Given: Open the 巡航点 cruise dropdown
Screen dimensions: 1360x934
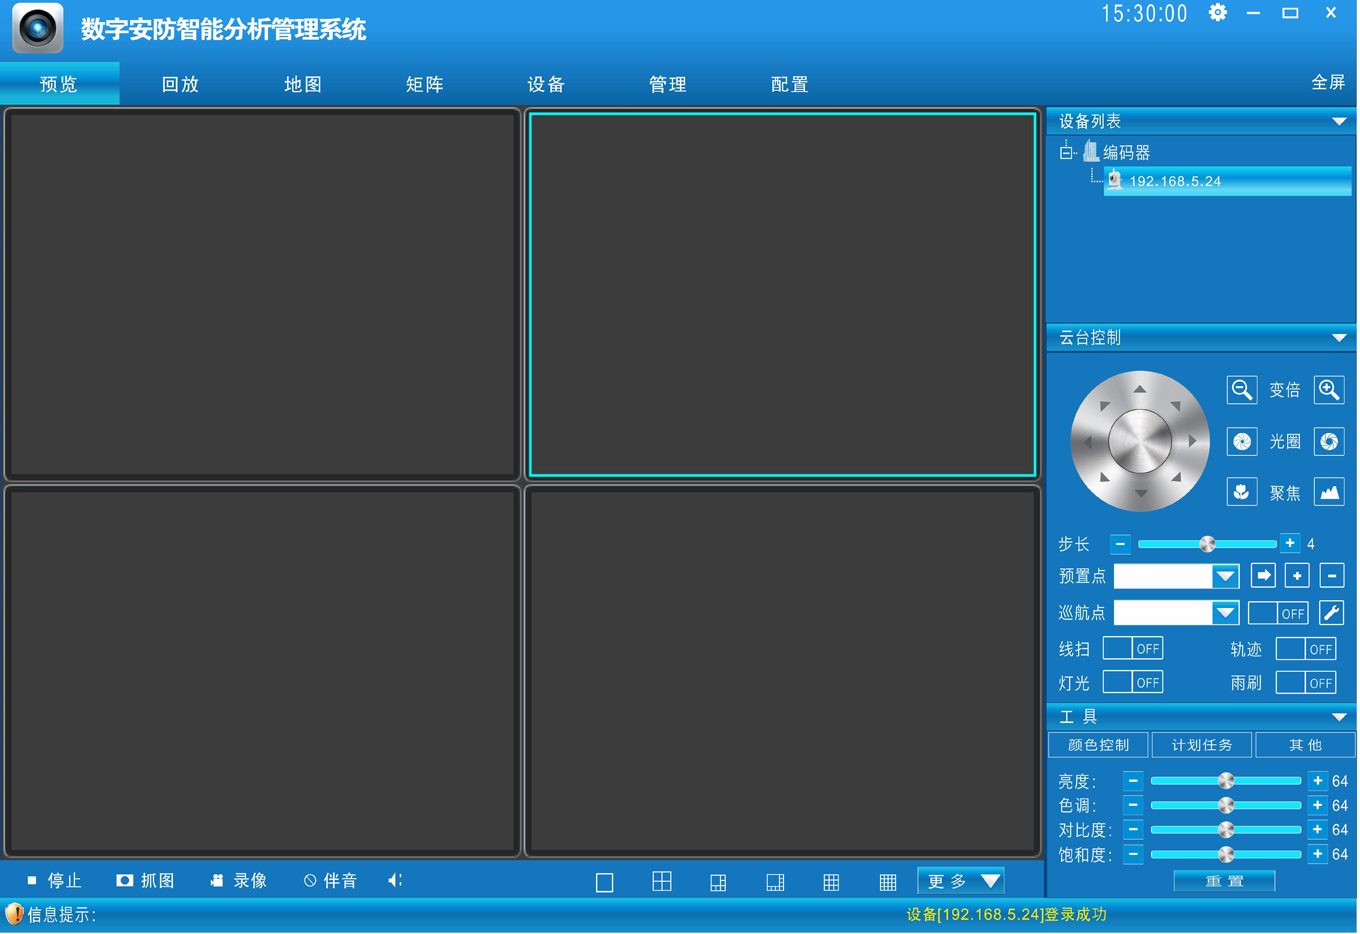Looking at the screenshot, I should pos(1226,612).
